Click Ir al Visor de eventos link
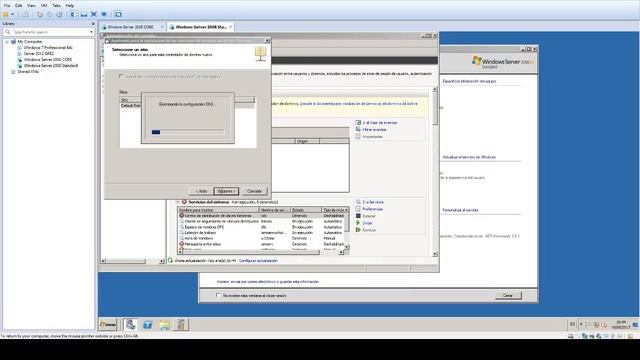This screenshot has height=360, width=640. tap(379, 122)
